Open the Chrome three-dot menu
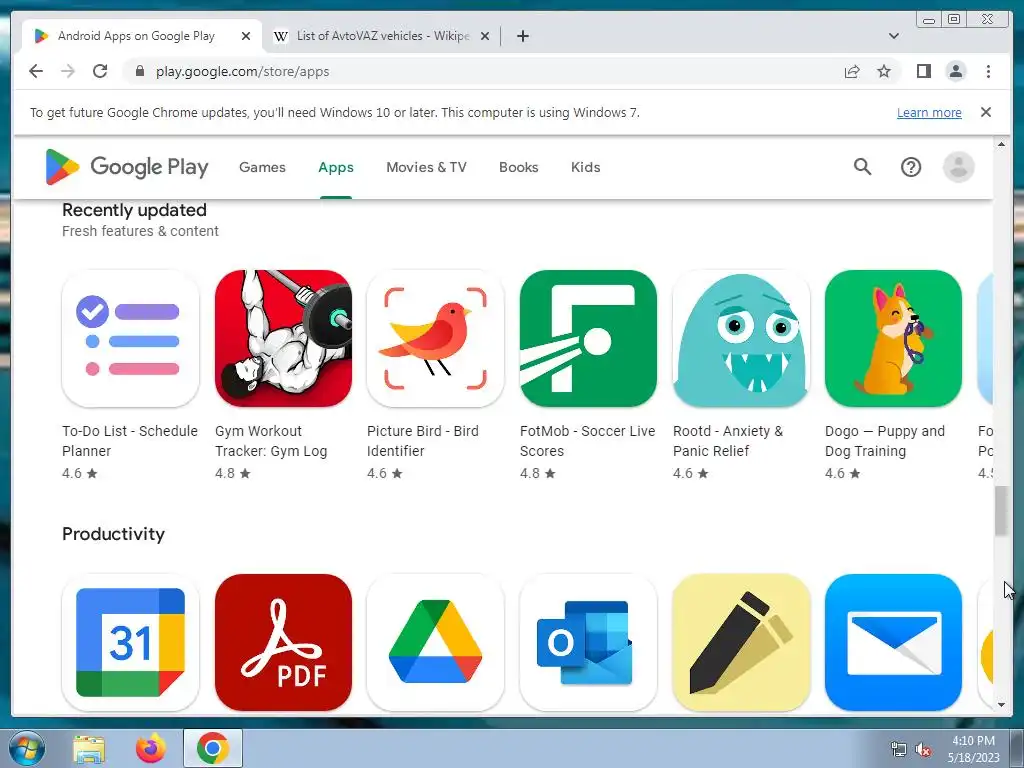This screenshot has width=1024, height=768. pyautogui.click(x=988, y=71)
